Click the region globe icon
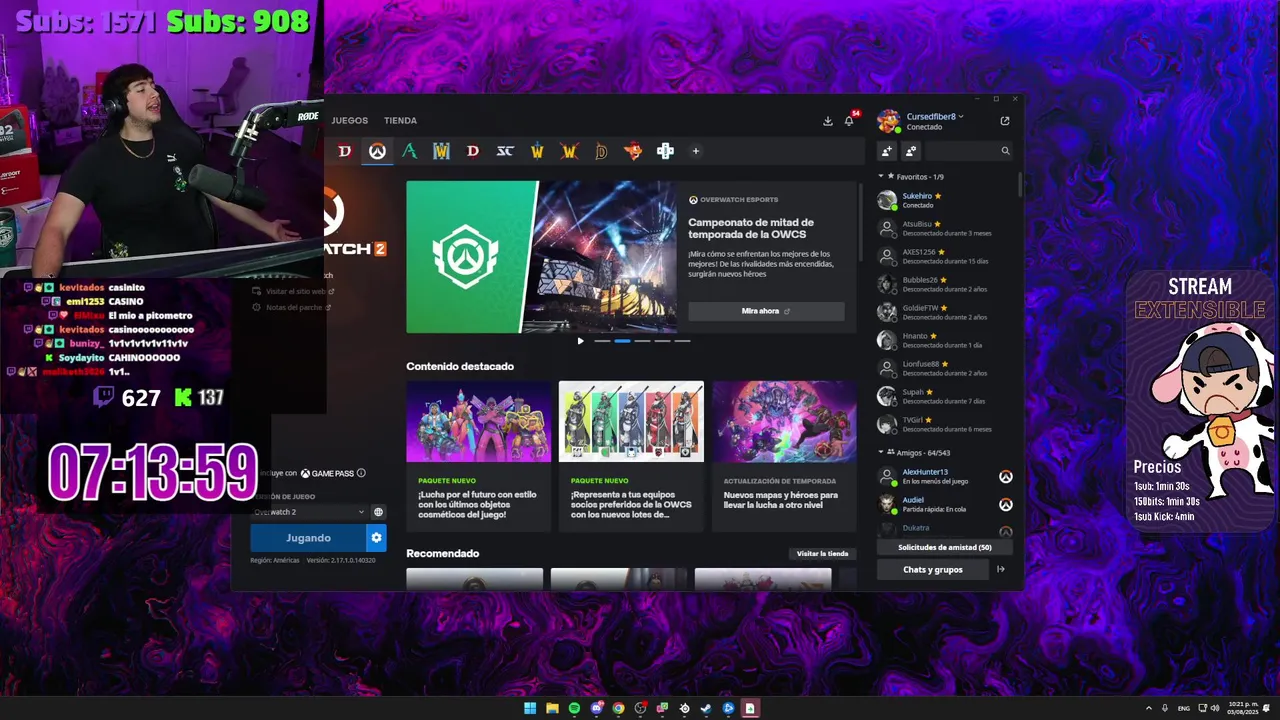Image resolution: width=1280 pixels, height=720 pixels. point(378,512)
